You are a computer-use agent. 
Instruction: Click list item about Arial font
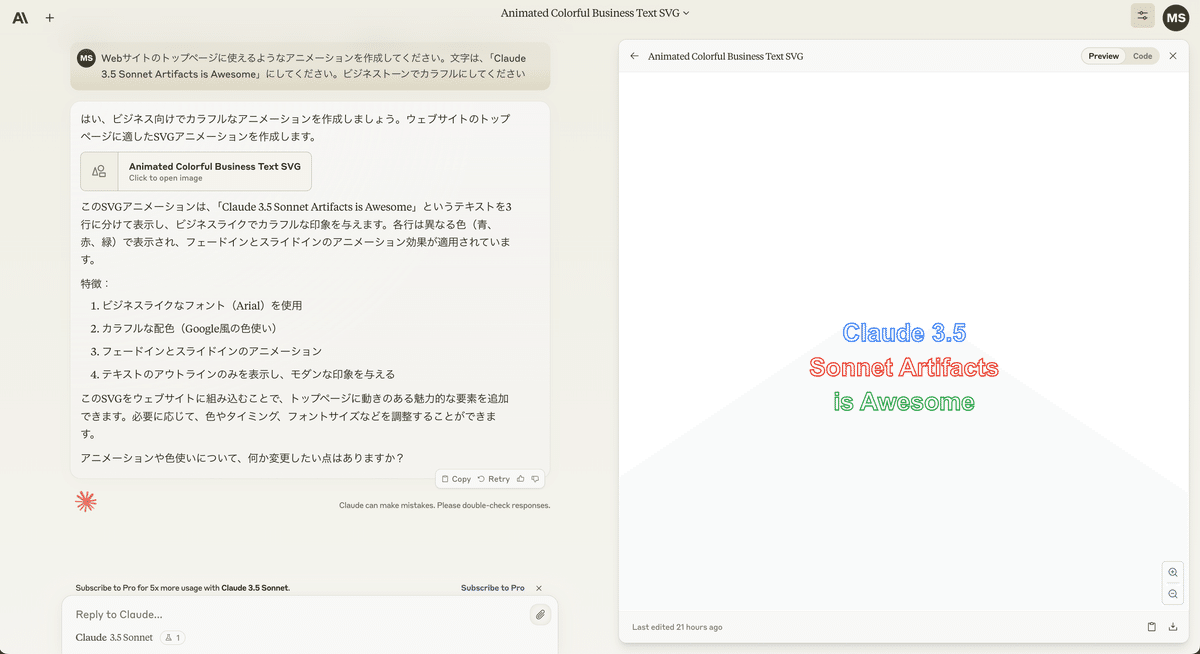pos(202,305)
